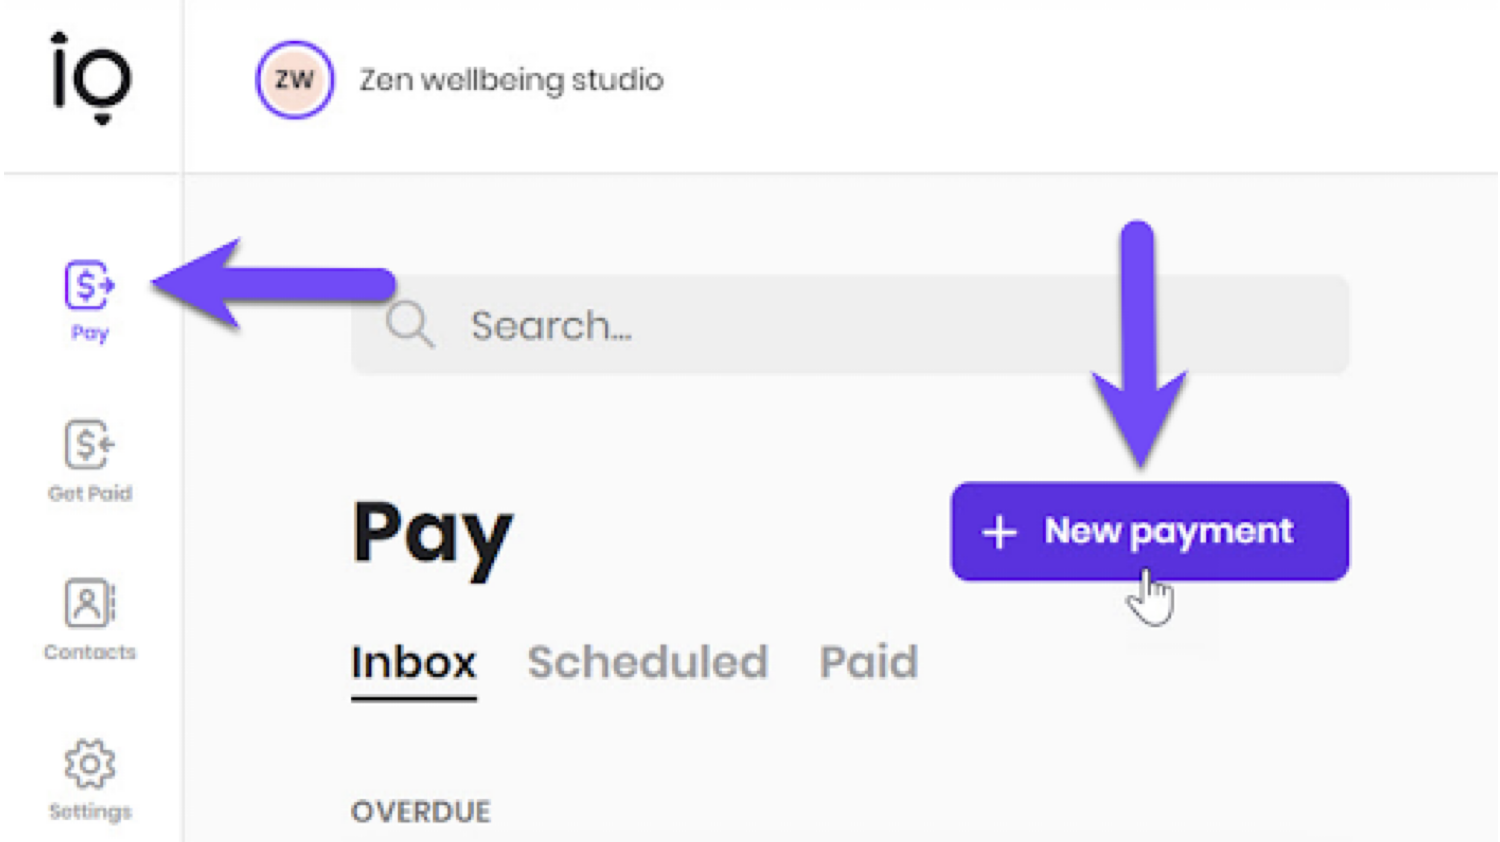Click the Get Paid label in sidebar
Viewport: 1500px width, 842px height.
(x=89, y=493)
